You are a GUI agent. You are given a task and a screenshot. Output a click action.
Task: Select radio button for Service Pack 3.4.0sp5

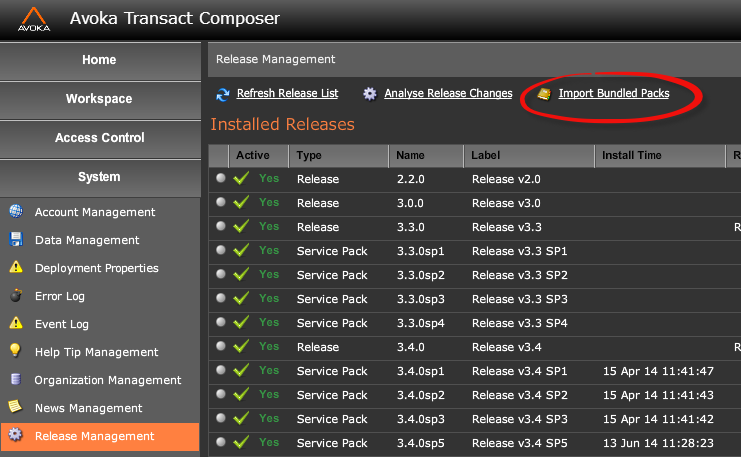[x=221, y=442]
